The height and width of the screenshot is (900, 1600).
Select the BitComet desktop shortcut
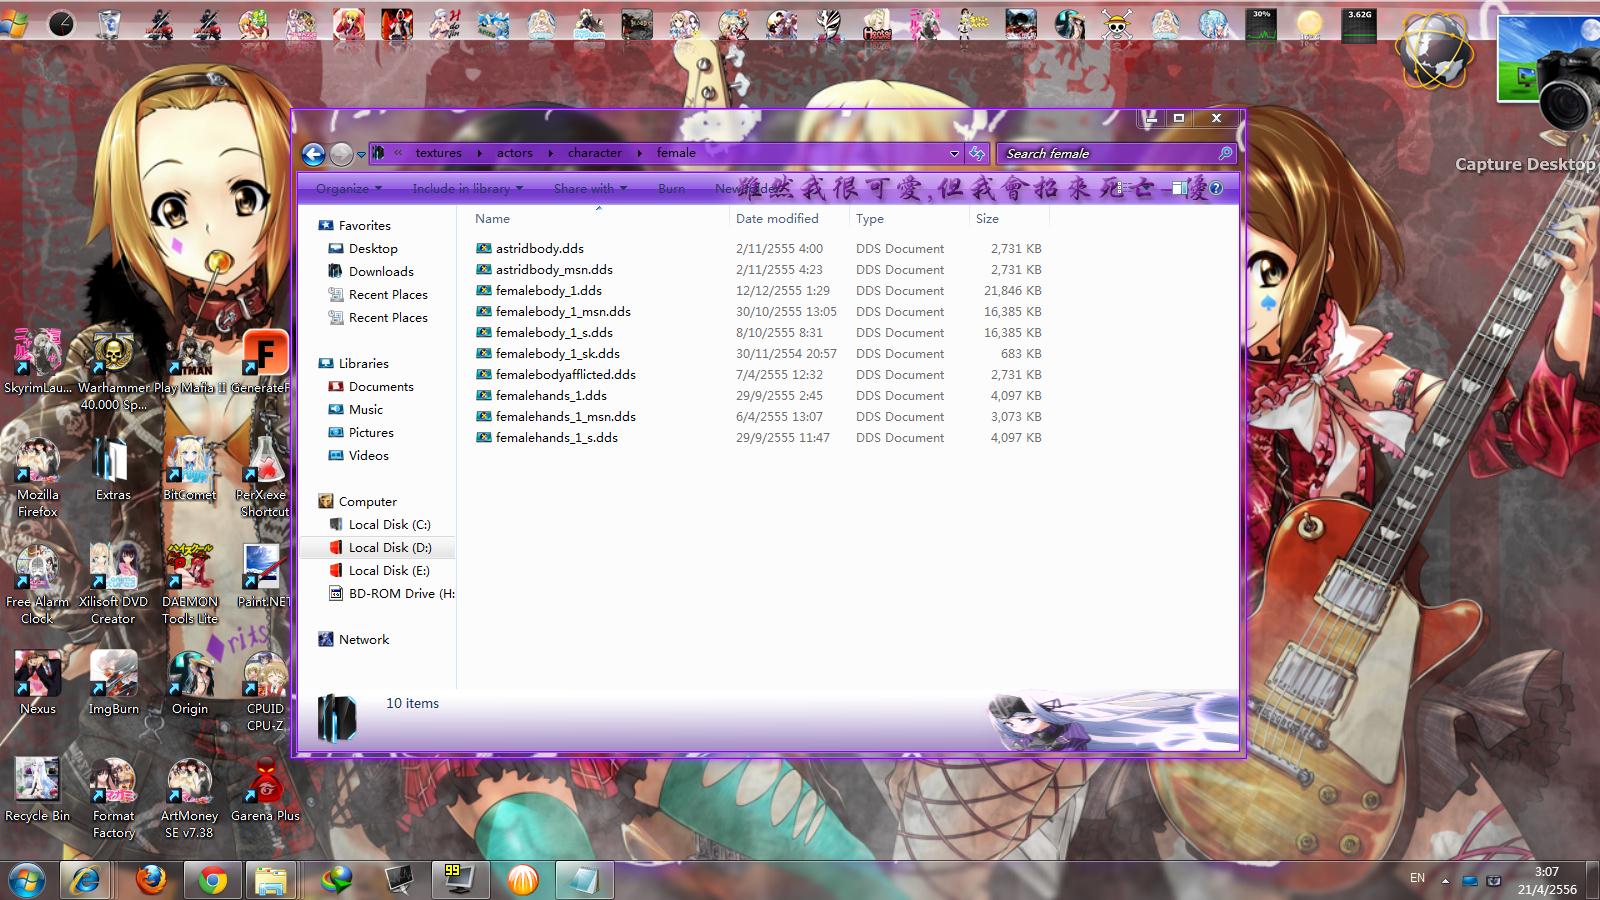click(x=189, y=471)
